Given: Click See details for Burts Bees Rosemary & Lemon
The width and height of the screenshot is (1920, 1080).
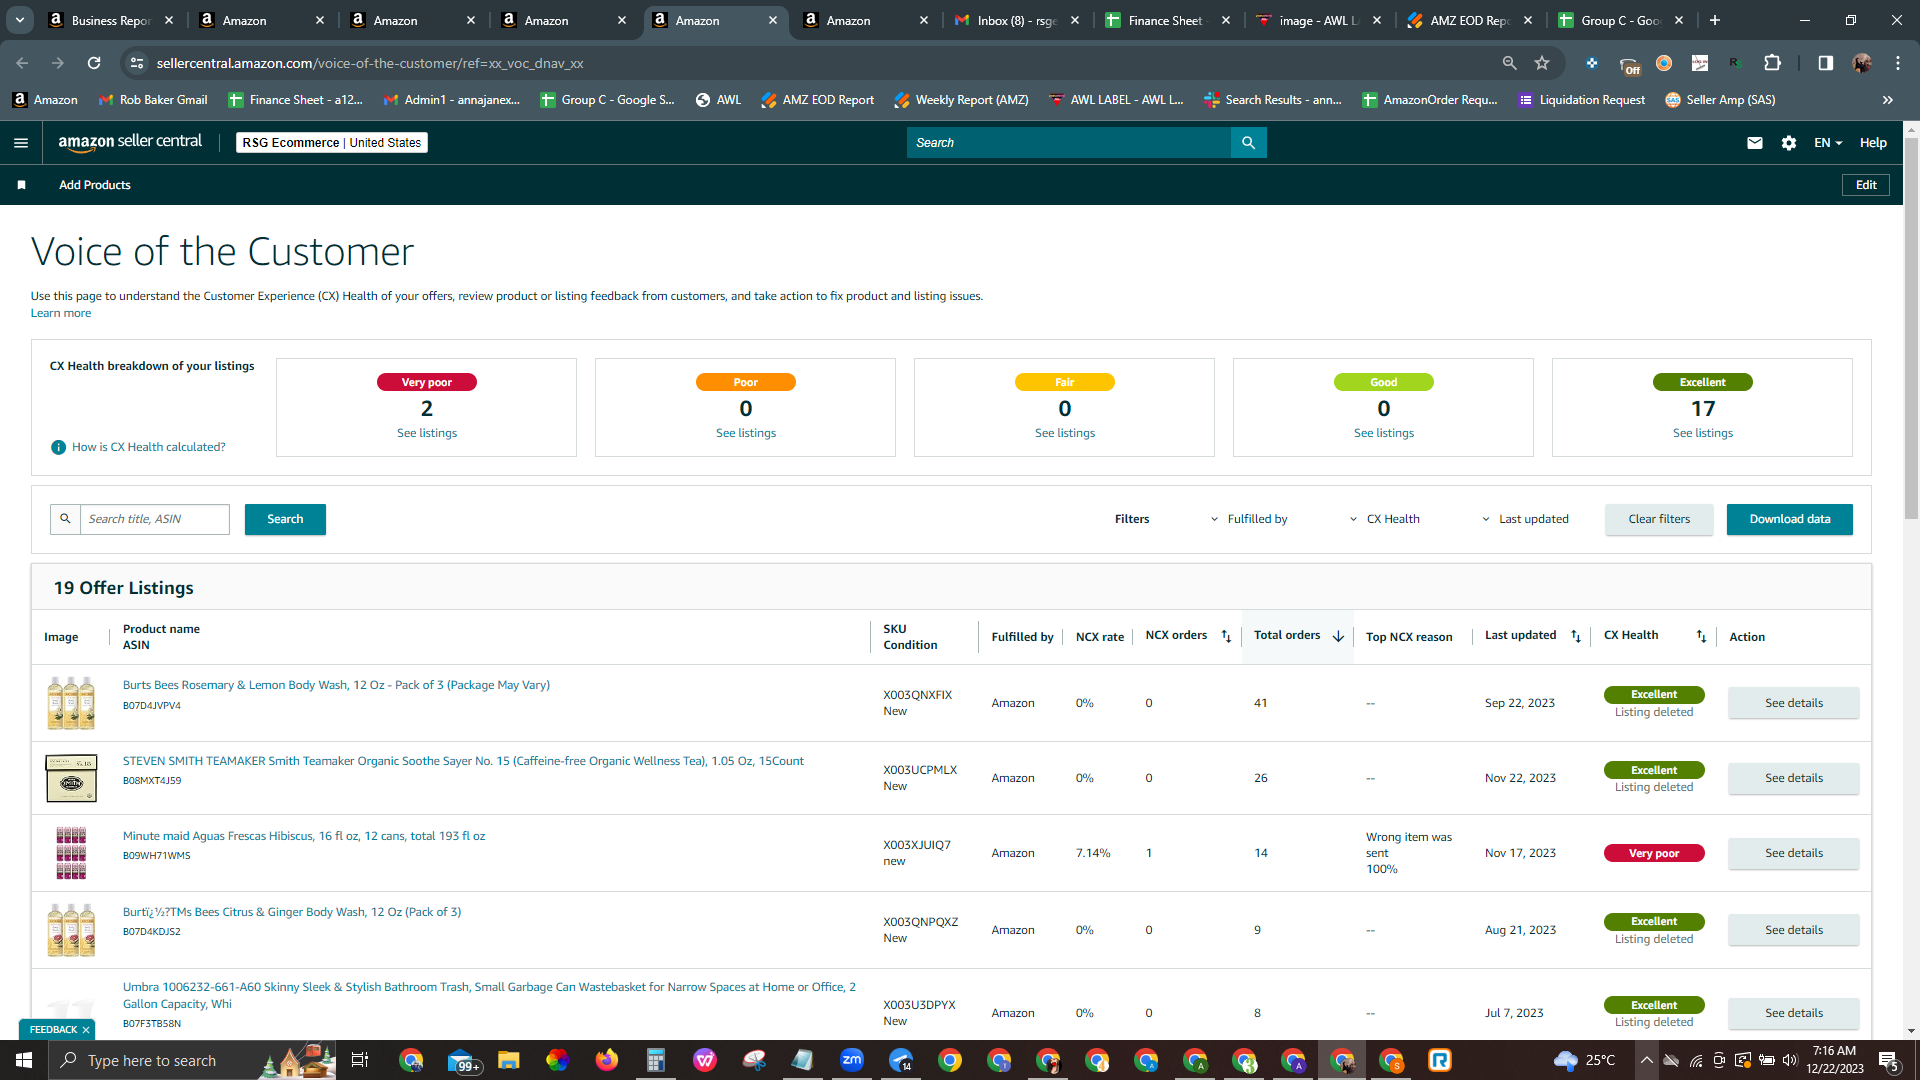Looking at the screenshot, I should pos(1794,703).
